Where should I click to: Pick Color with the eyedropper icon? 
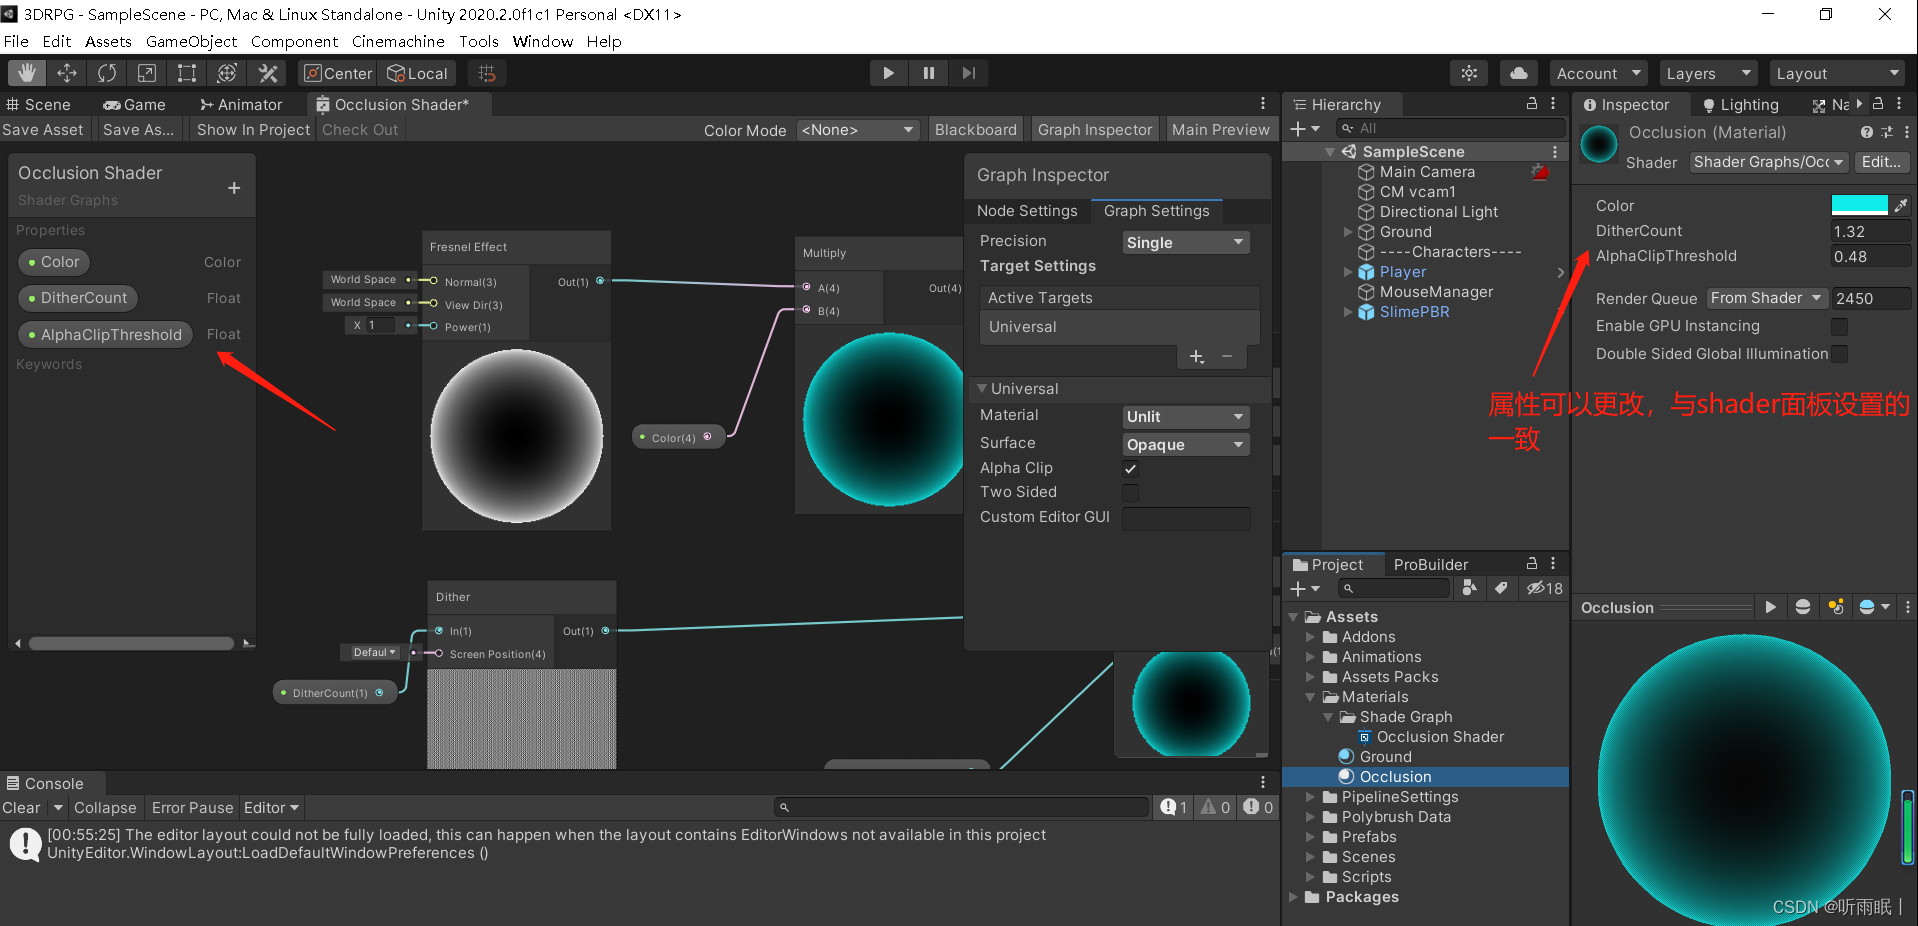(x=1901, y=205)
